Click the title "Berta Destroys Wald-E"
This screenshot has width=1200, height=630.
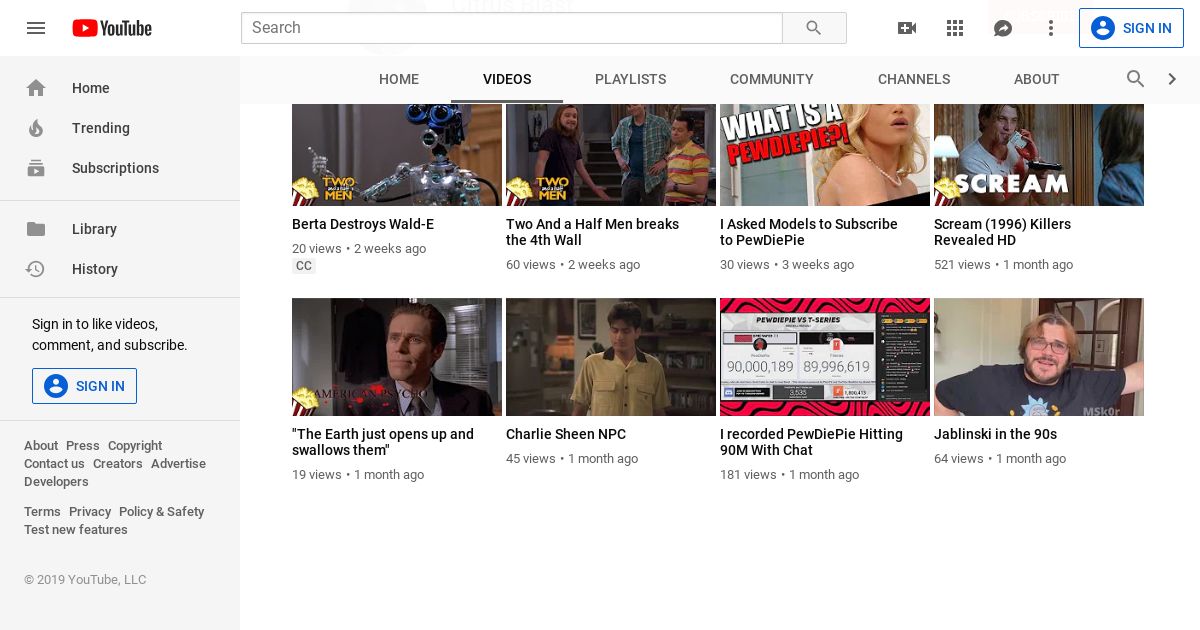point(363,224)
